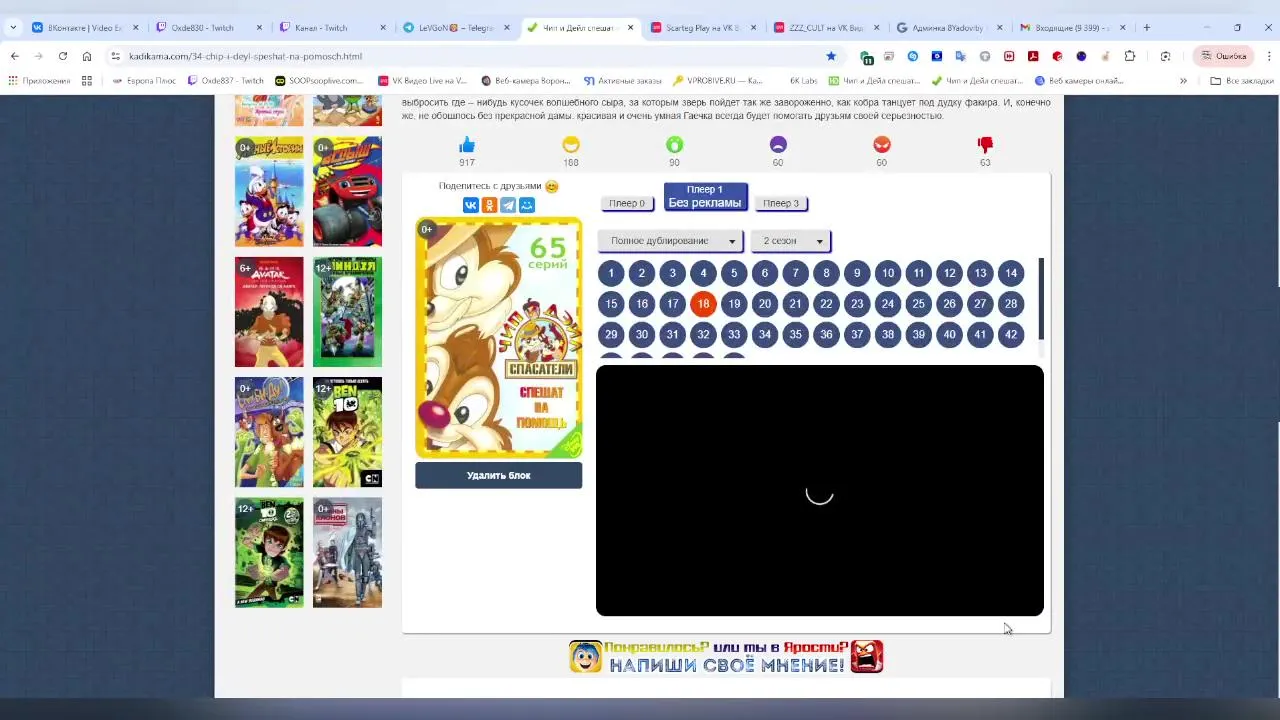
Task: Click the red angry face reaction
Action: tap(881, 145)
